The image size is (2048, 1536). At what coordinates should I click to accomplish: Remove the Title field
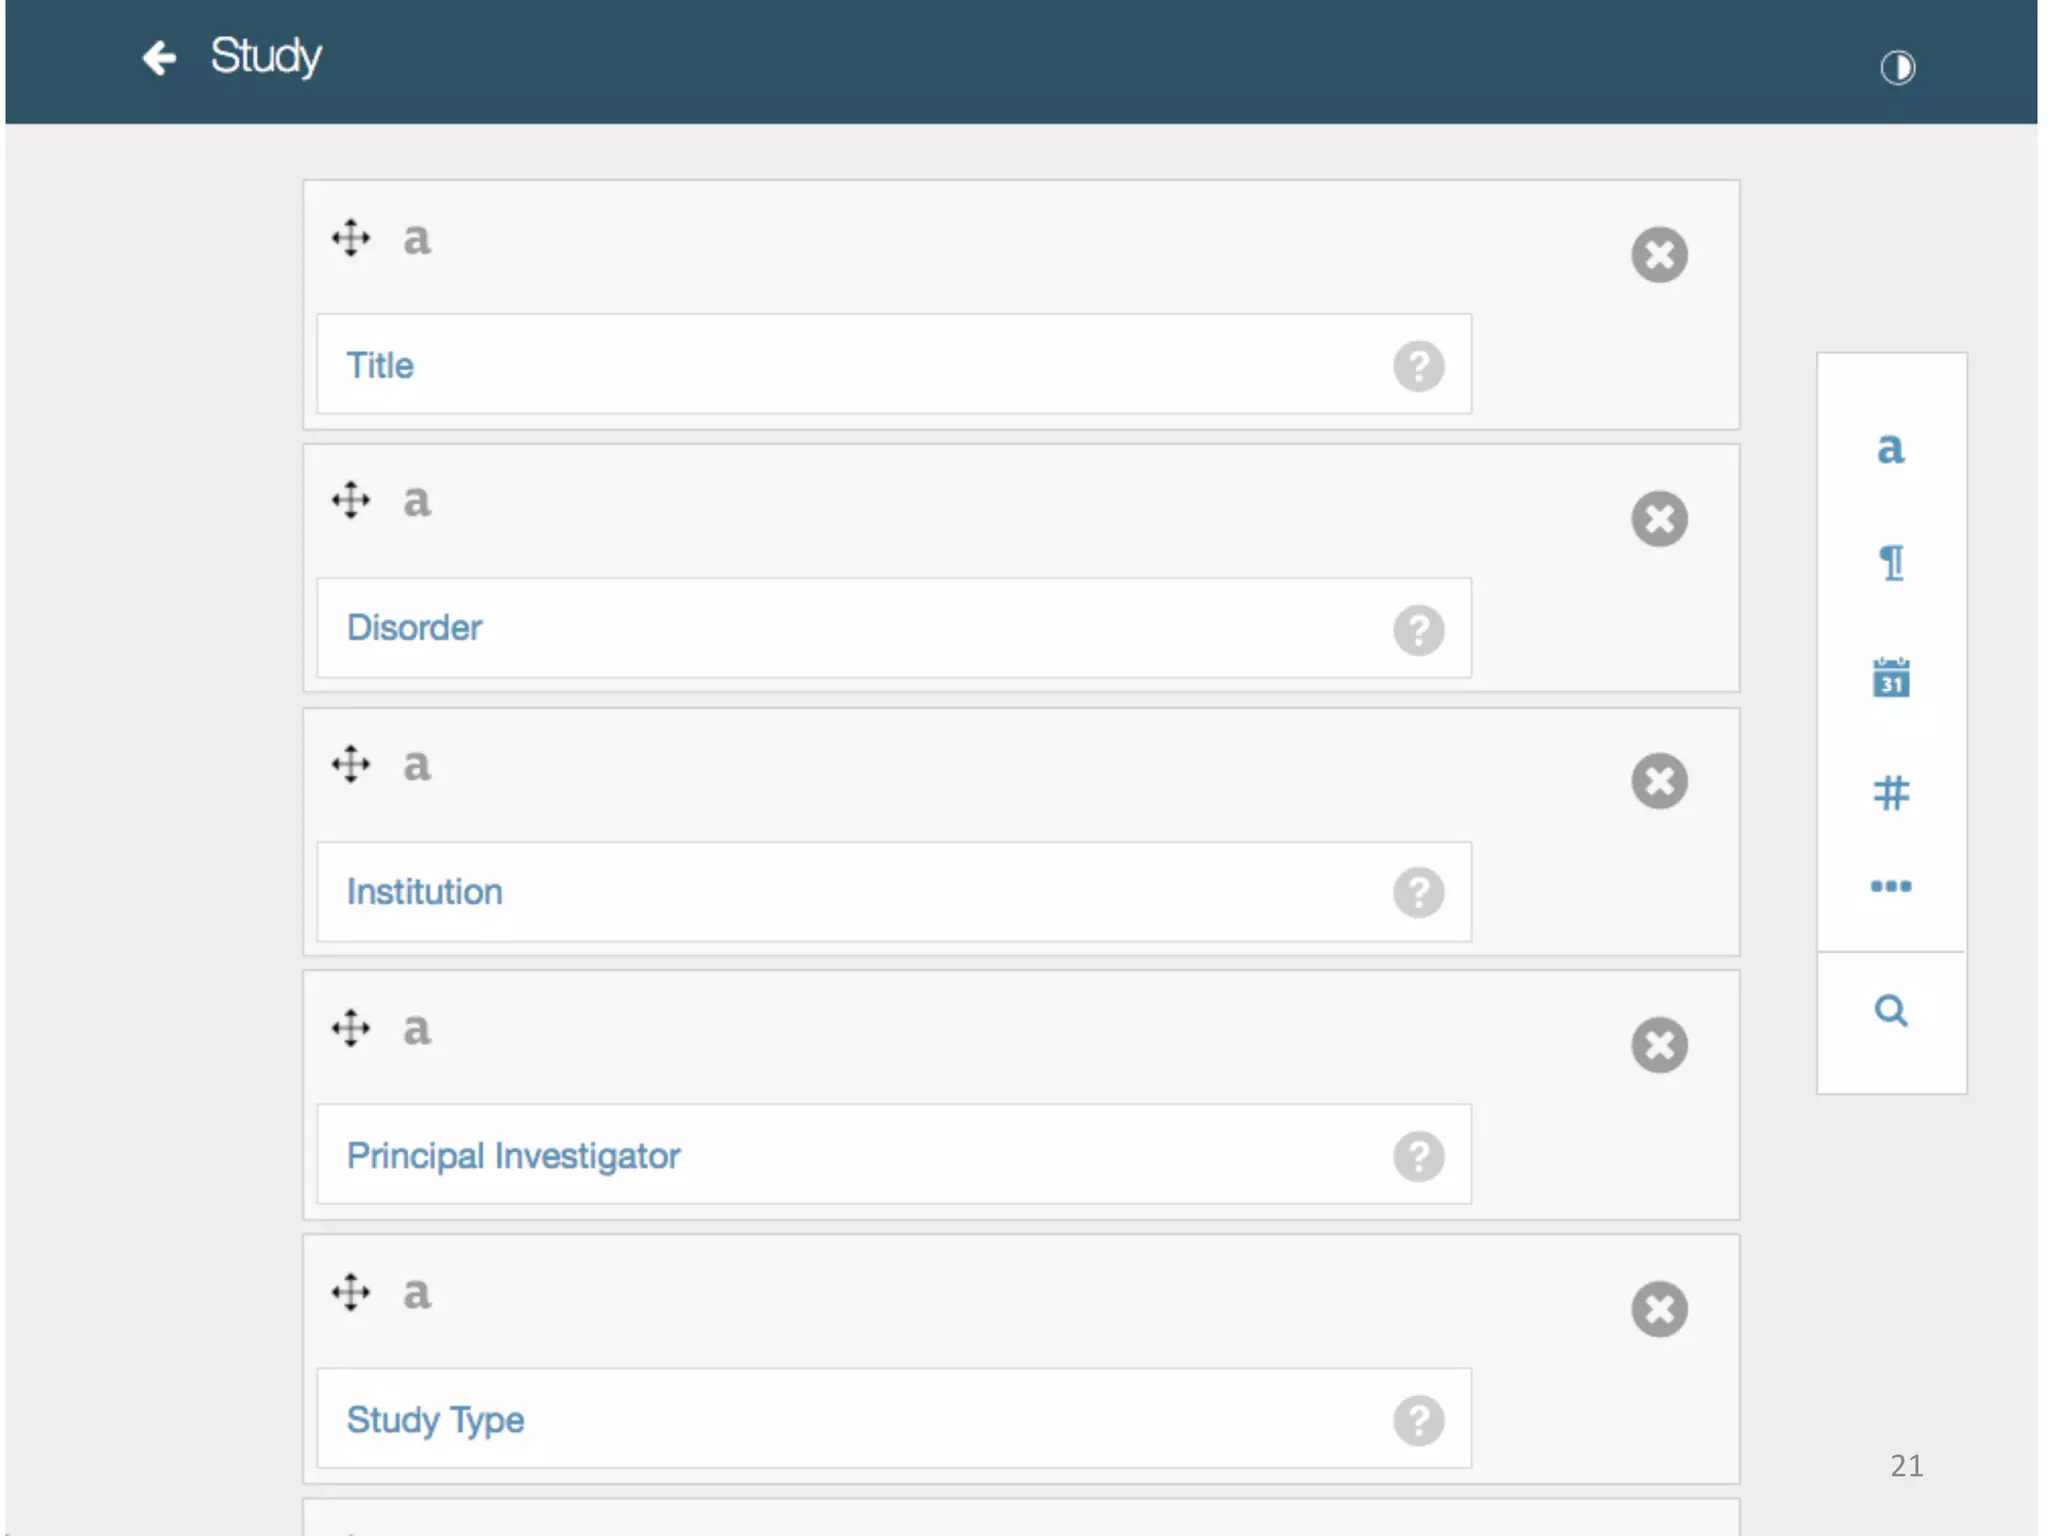[x=1659, y=255]
